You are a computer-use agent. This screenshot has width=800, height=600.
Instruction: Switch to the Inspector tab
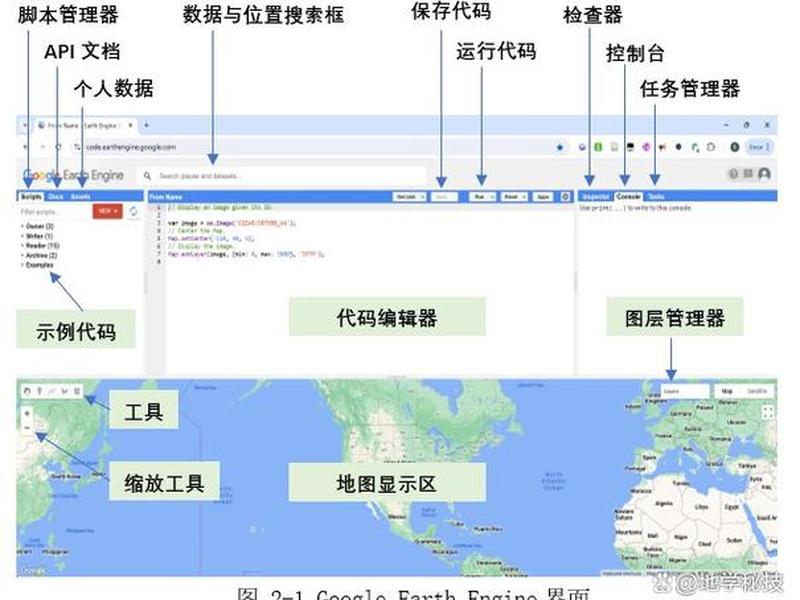click(596, 196)
